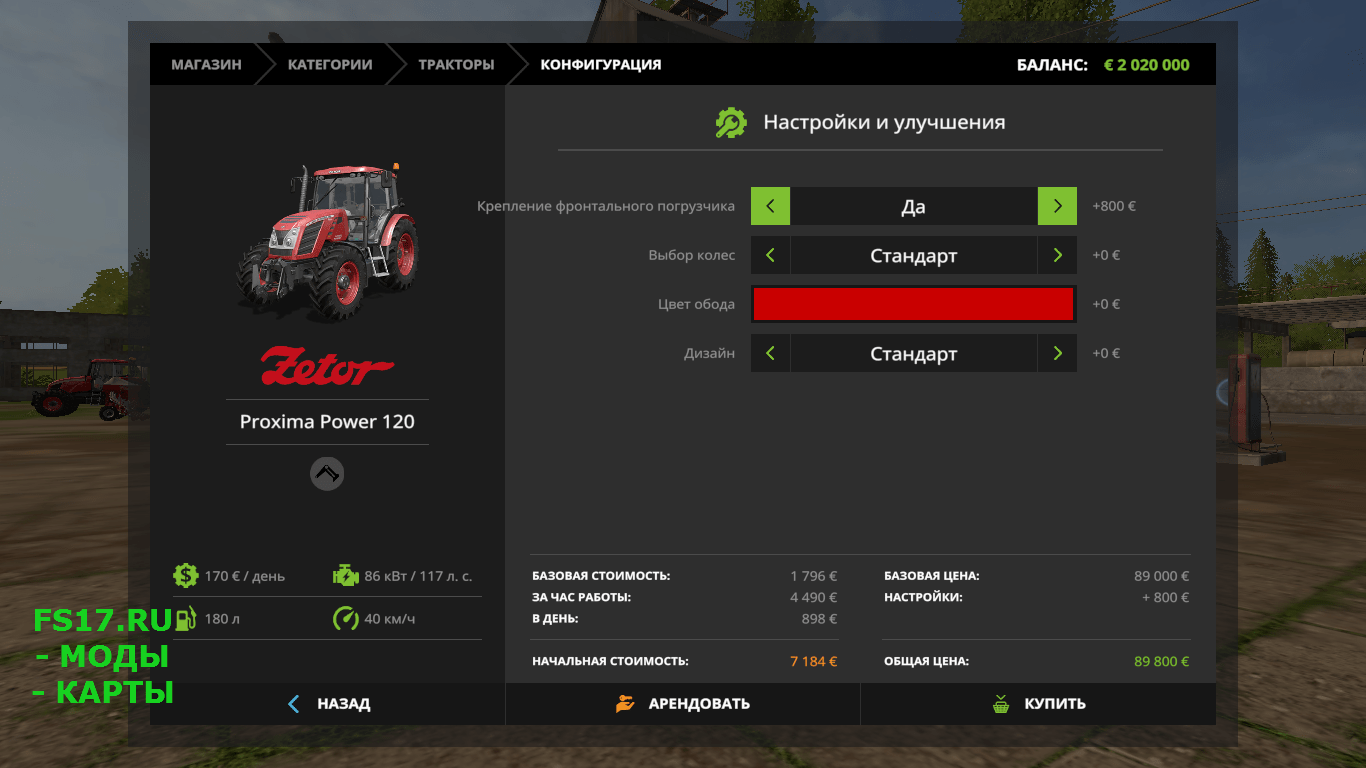1366x768 pixels.
Task: Click the blue back-arrow icon beside Назад
Action: point(293,704)
